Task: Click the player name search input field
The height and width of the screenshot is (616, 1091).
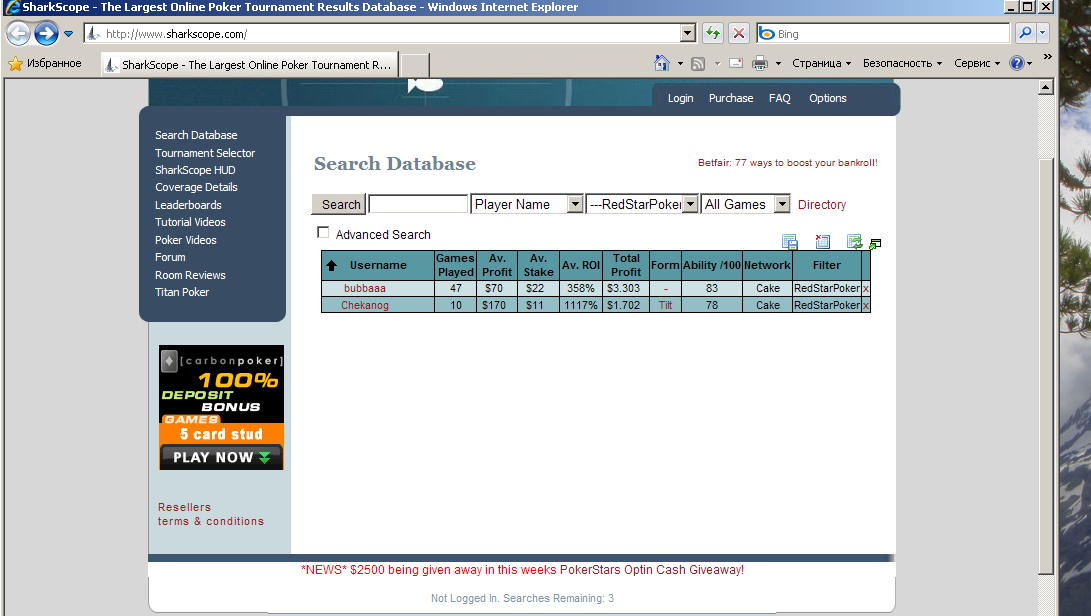Action: tap(417, 204)
